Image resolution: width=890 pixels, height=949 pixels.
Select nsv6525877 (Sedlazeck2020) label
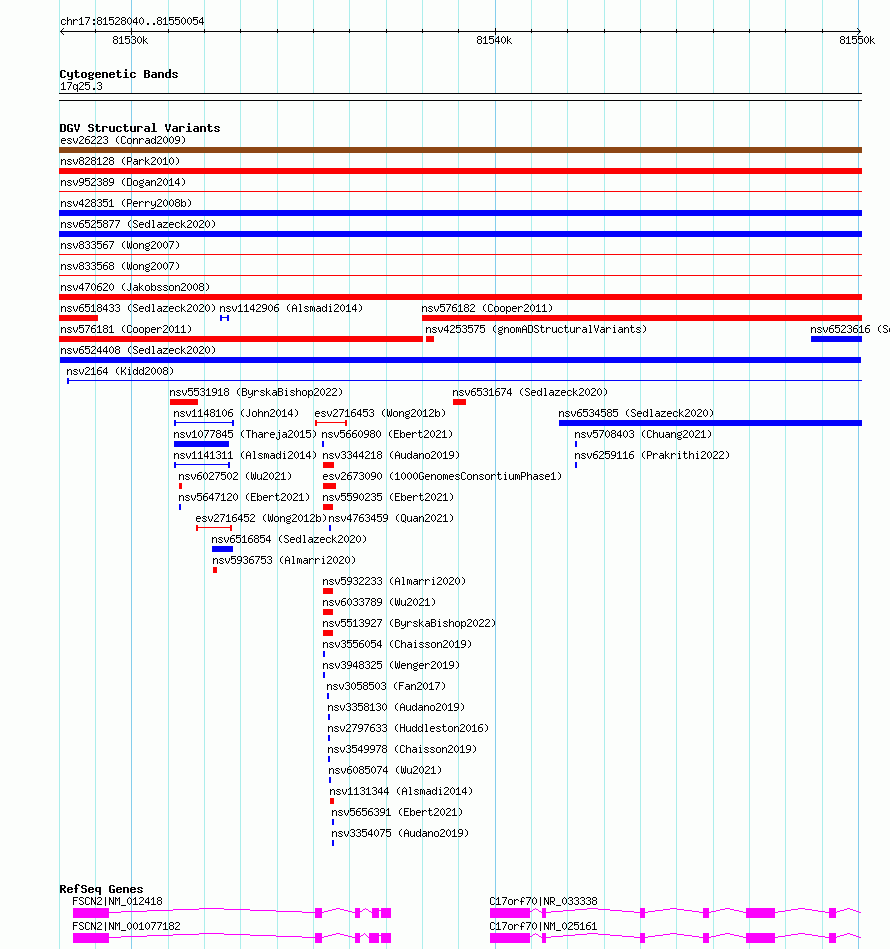(x=138, y=225)
